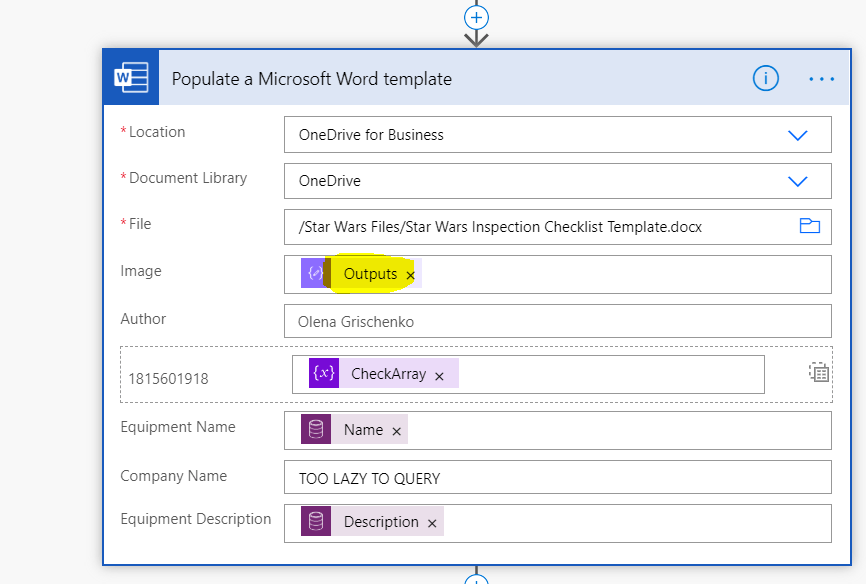Open the three-dot action menu
Image resolution: width=866 pixels, height=584 pixels.
coord(821,79)
